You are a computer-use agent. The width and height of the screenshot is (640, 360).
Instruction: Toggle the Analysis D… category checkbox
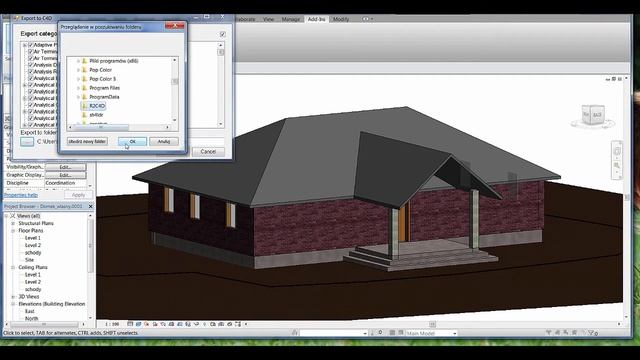[x=30, y=65]
